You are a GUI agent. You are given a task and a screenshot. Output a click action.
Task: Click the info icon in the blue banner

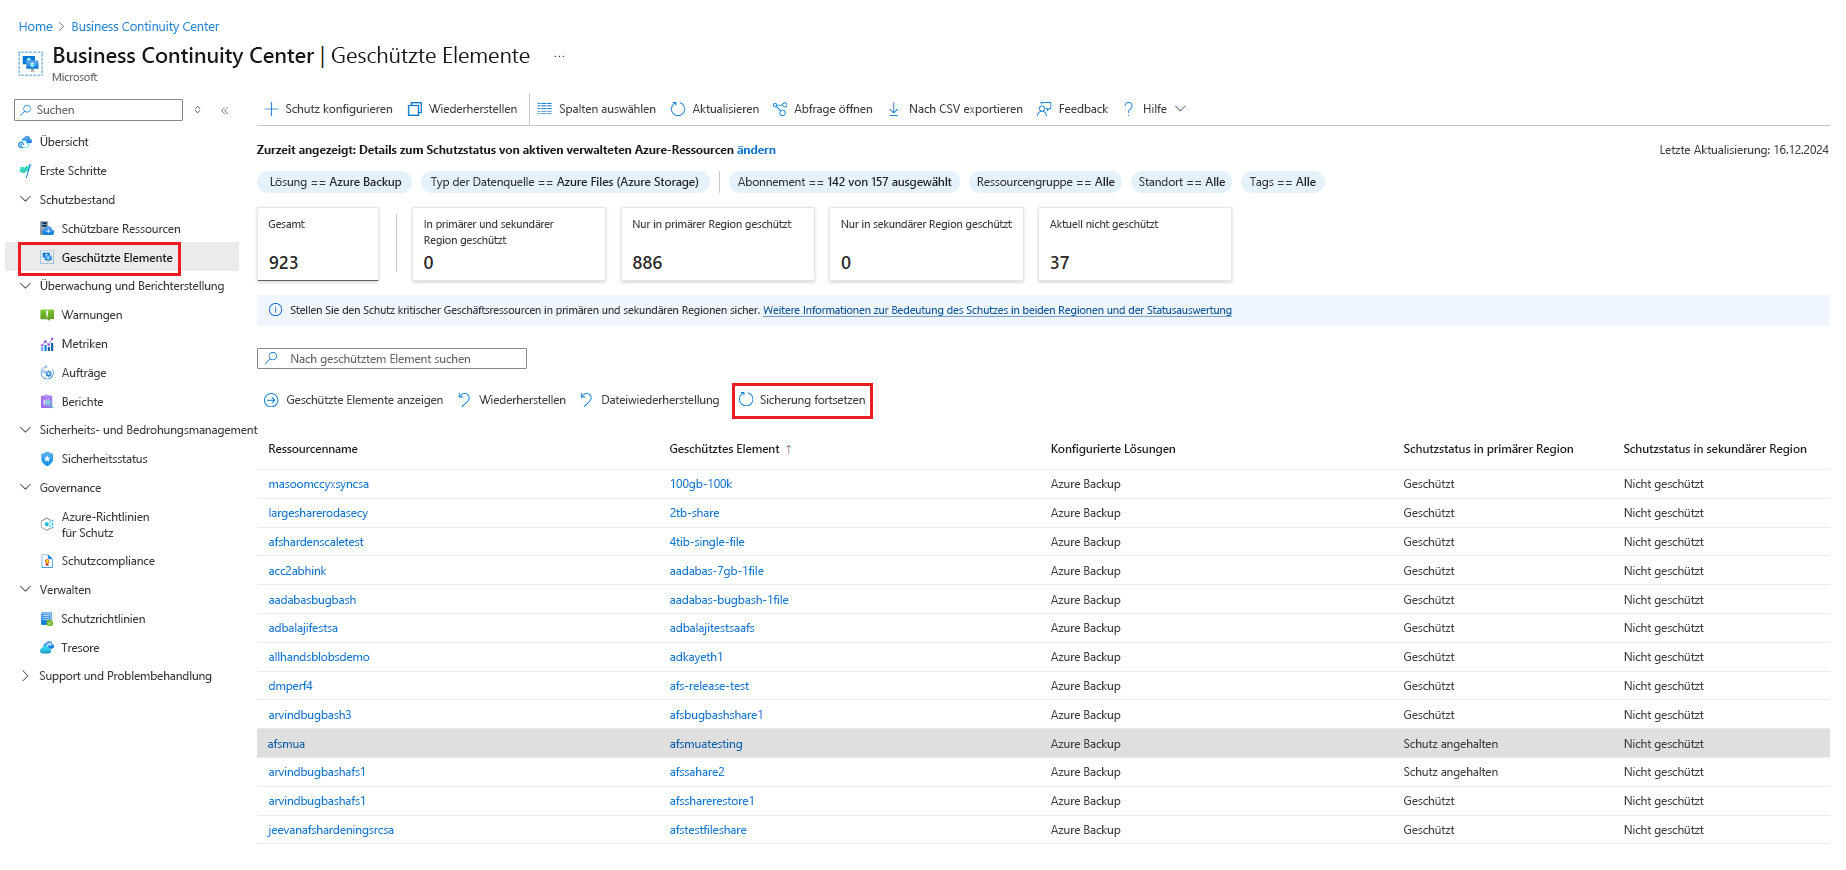pyautogui.click(x=276, y=310)
